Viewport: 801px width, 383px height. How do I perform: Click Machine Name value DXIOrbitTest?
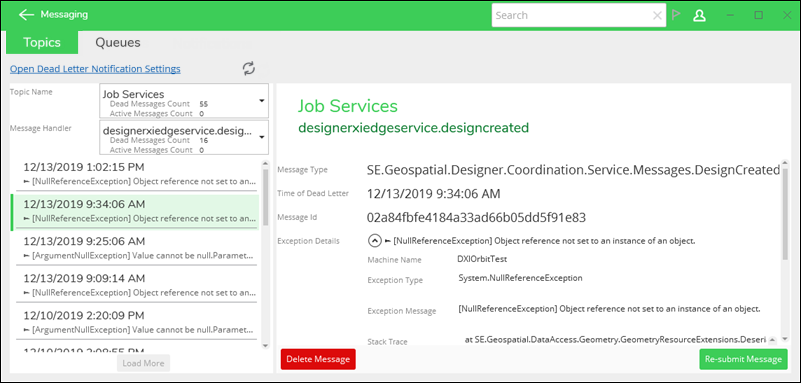[482, 259]
